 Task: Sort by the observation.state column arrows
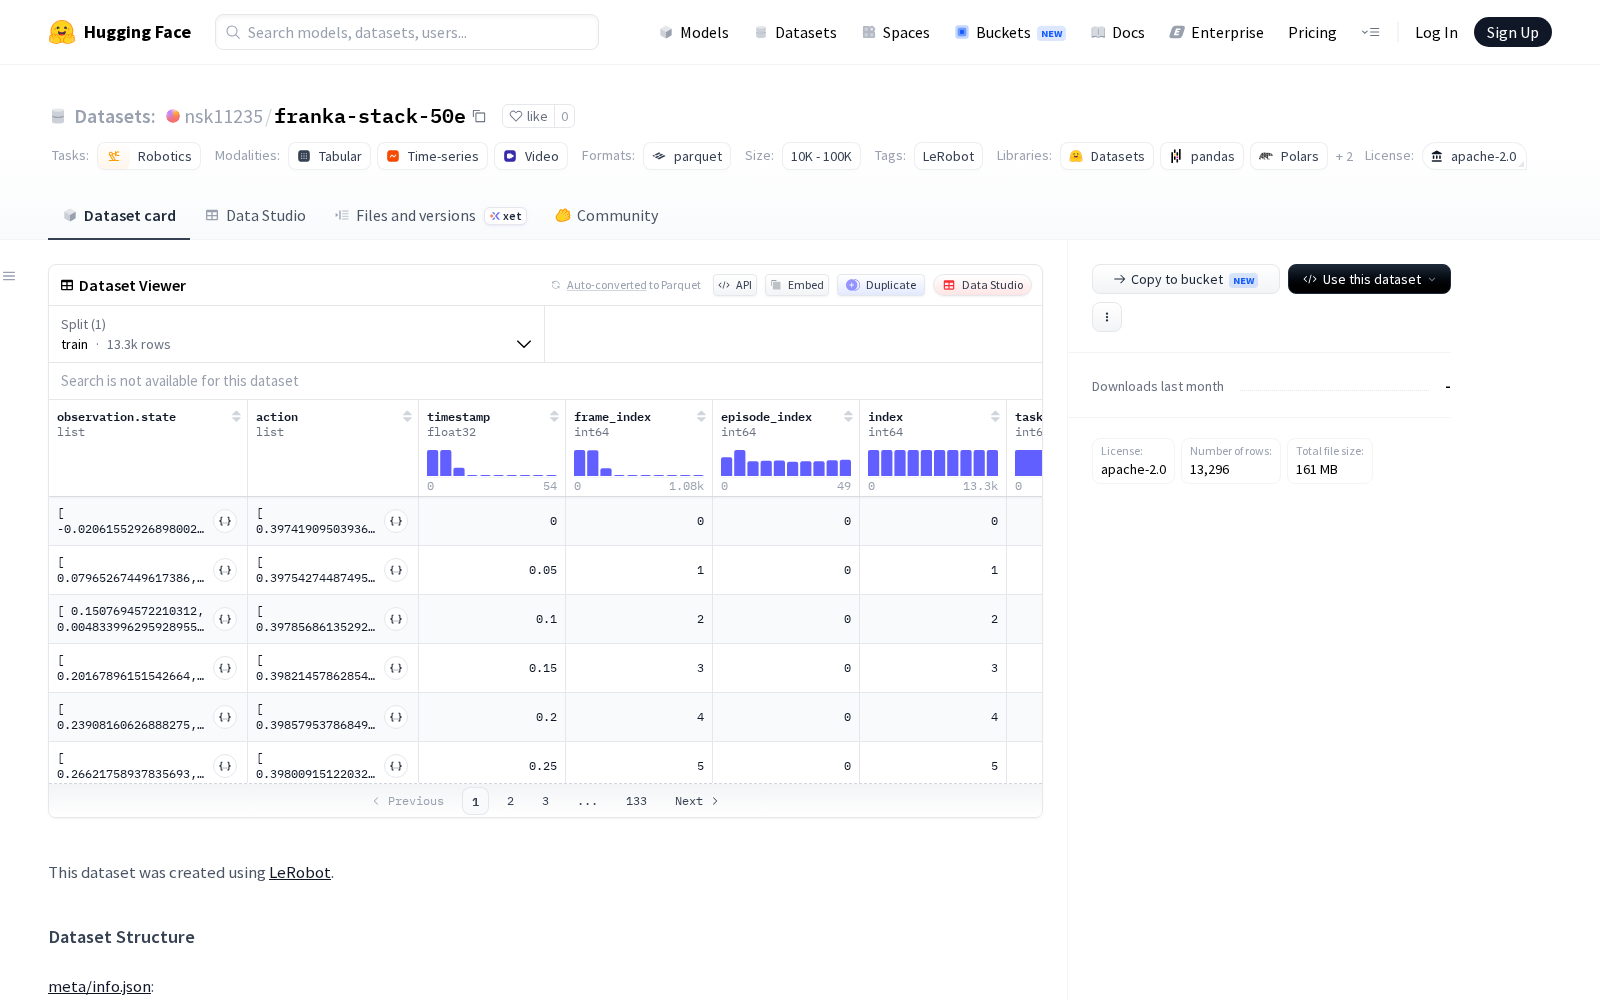(236, 417)
